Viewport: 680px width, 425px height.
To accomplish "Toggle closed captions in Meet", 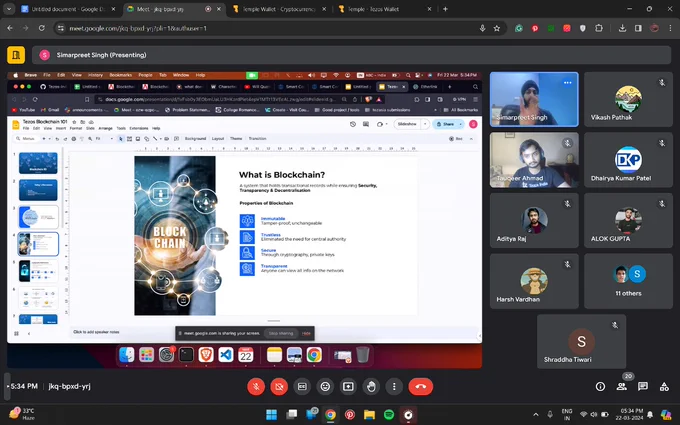I will click(302, 386).
